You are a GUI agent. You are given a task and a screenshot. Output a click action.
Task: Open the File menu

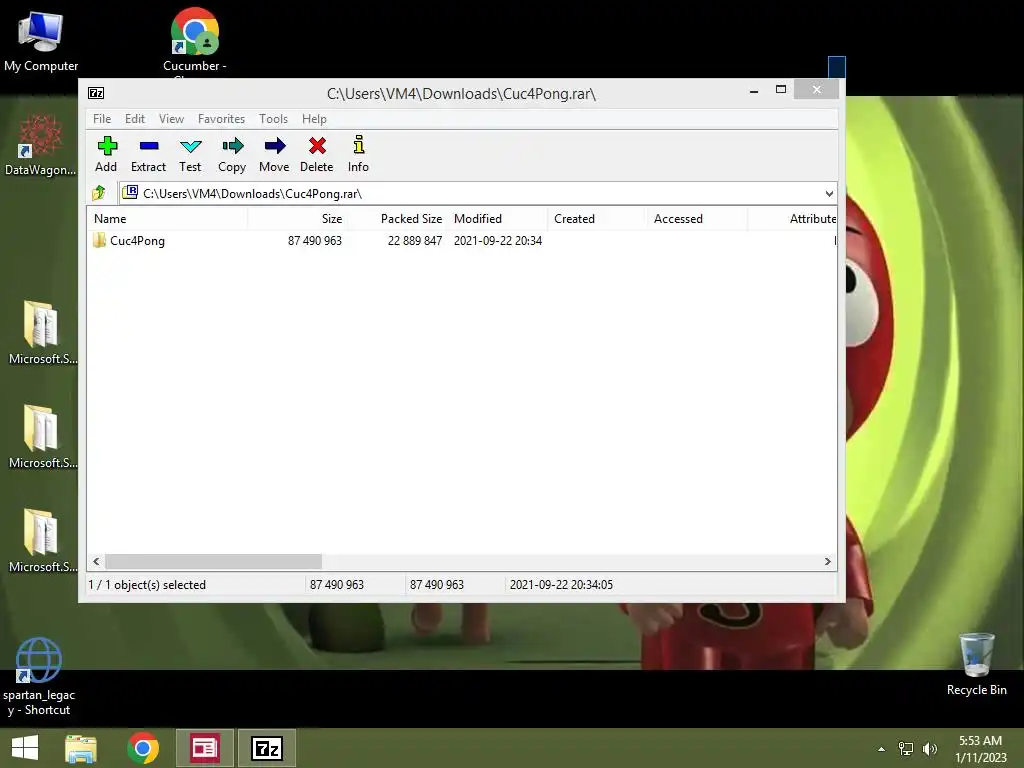tap(102, 119)
